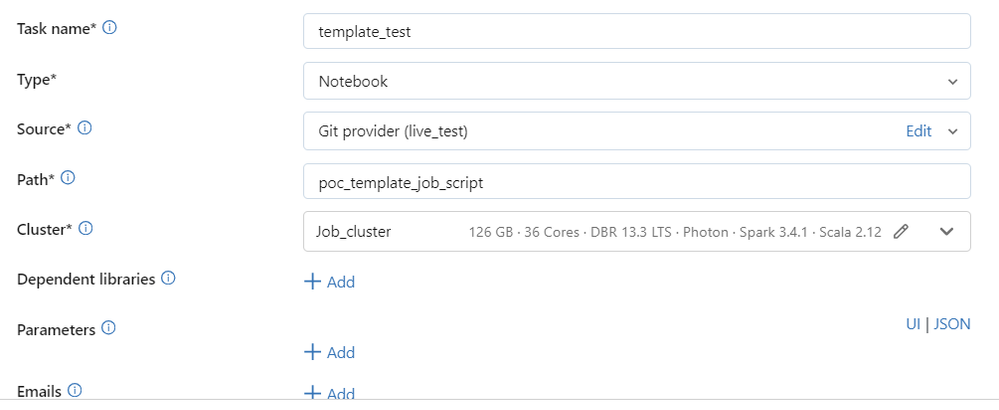The image size is (999, 410).
Task: Add a dependent library
Action: [330, 282]
